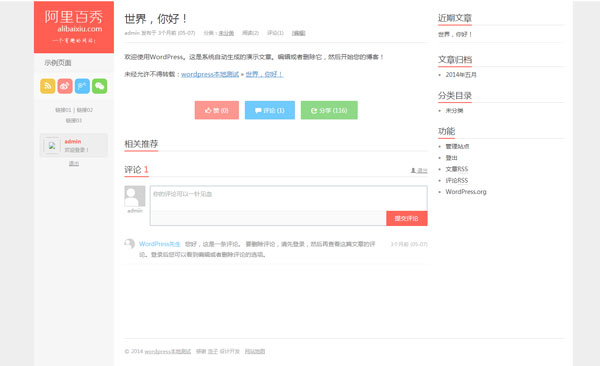This screenshot has width=600, height=366.
Task: Click the green 分享 (116) share button
Action: [329, 110]
